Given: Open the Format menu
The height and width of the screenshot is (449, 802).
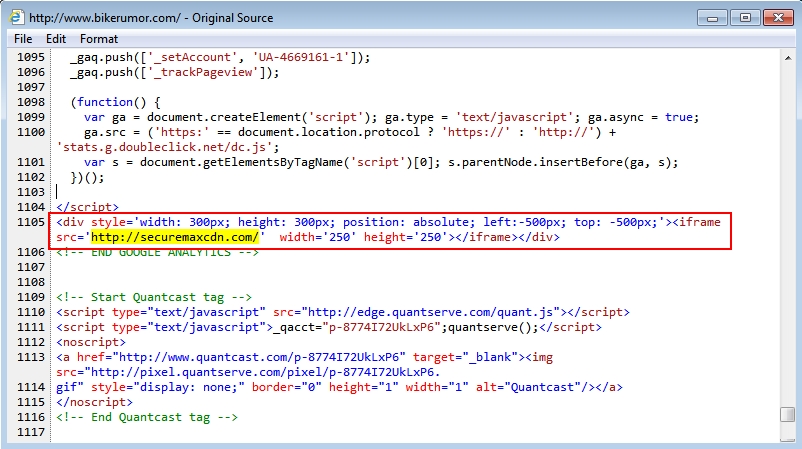Looking at the screenshot, I should coord(99,39).
